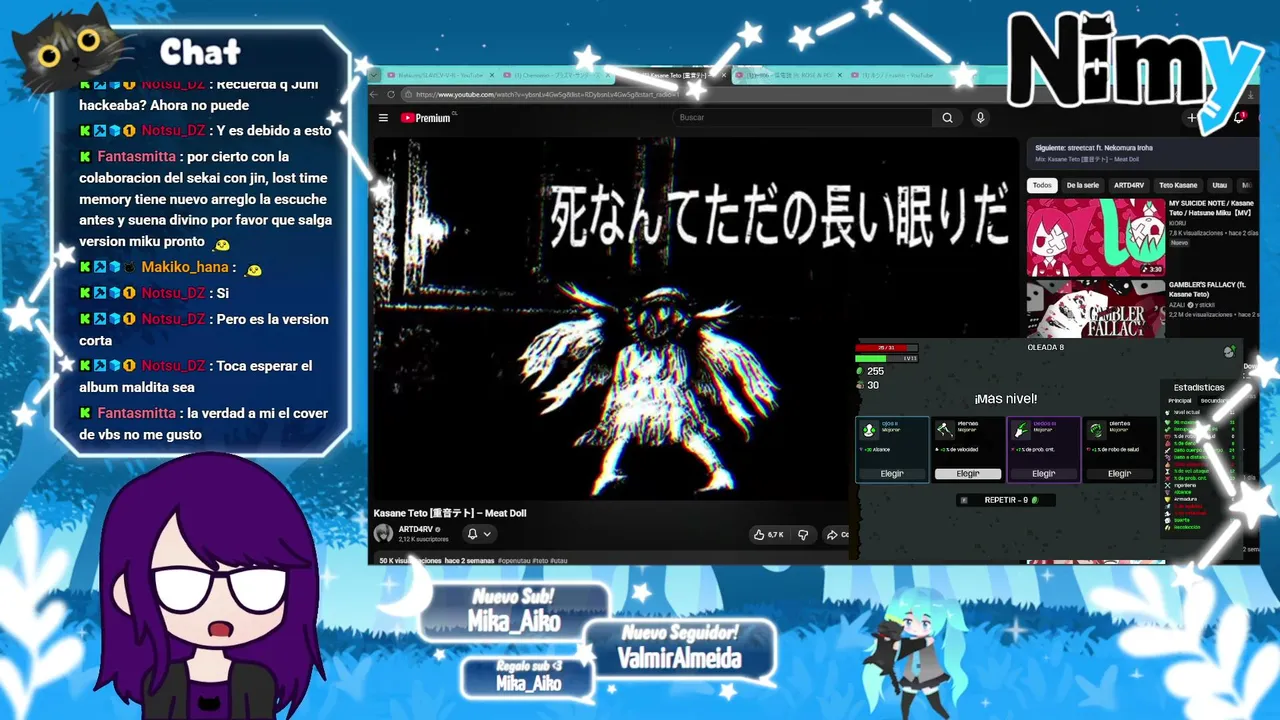Open the GAMBLER'S FALLACY video title

point(1208,289)
